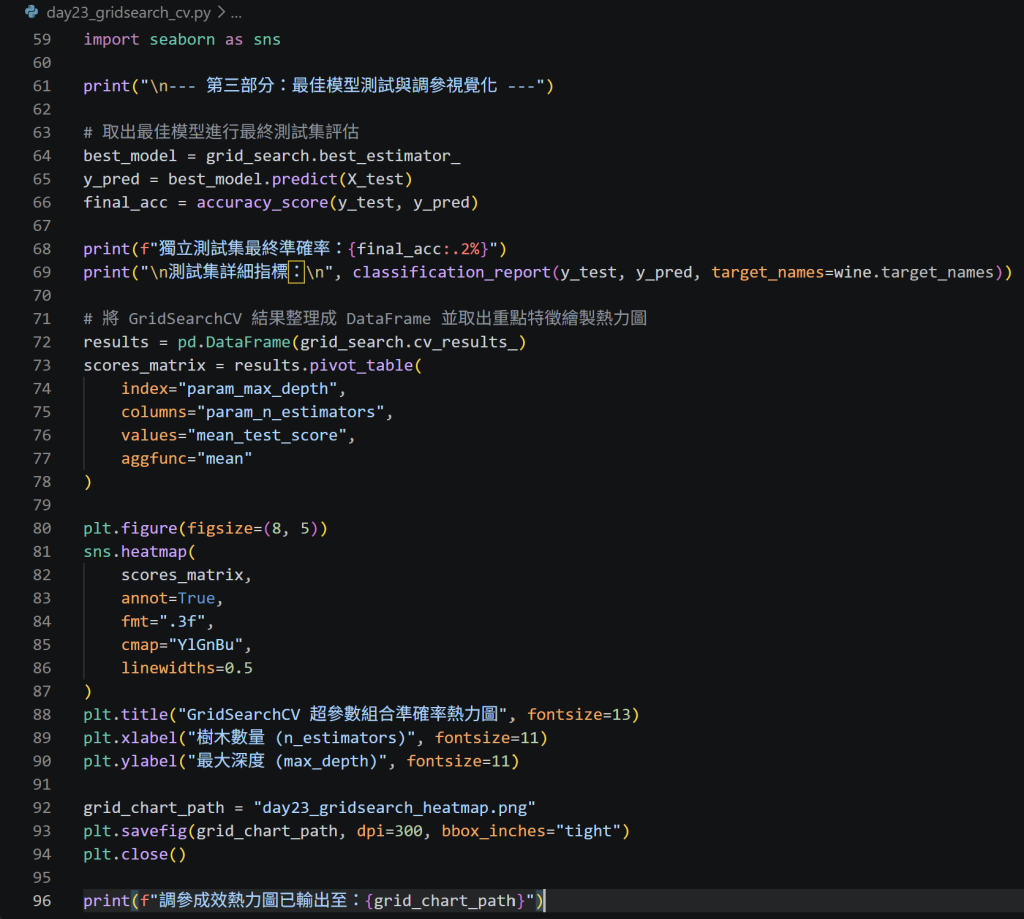Click the 'pivot_table' method name
Image resolution: width=1024 pixels, height=919 pixels.
coord(361,366)
